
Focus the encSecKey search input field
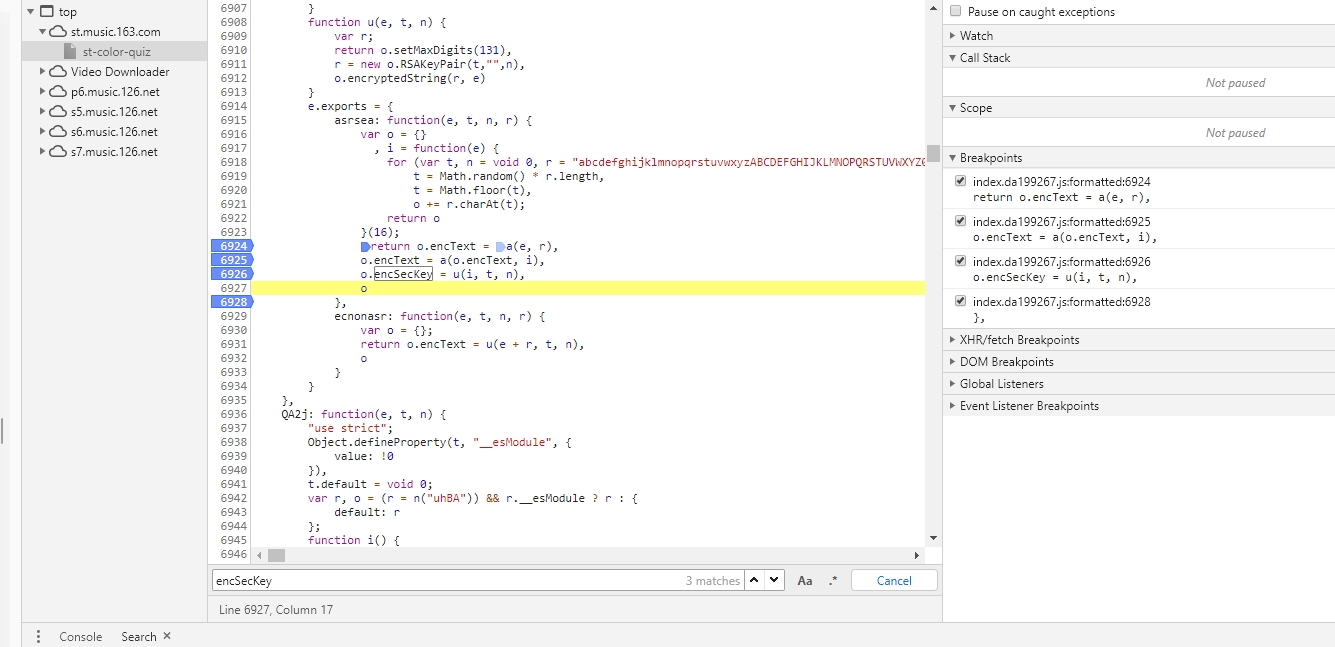(x=477, y=580)
